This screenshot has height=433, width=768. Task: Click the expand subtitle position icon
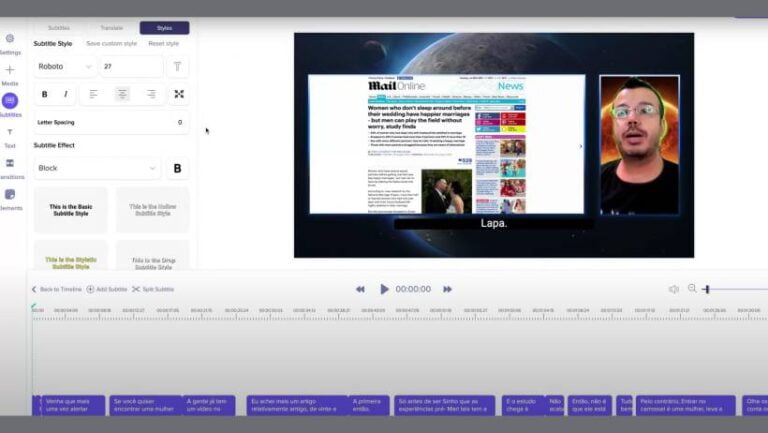tap(178, 94)
